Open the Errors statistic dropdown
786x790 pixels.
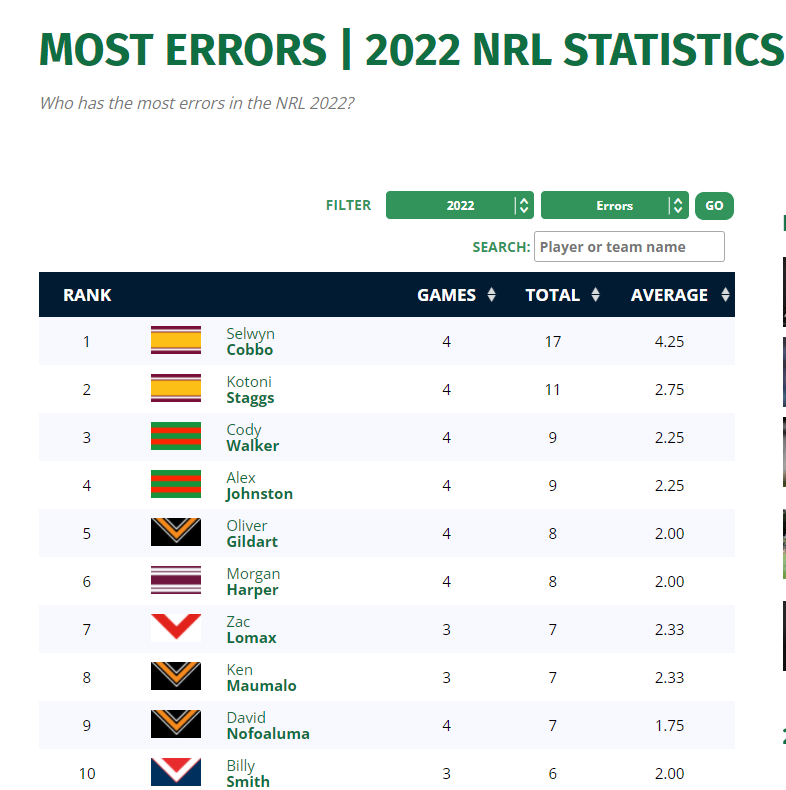pyautogui.click(x=615, y=205)
